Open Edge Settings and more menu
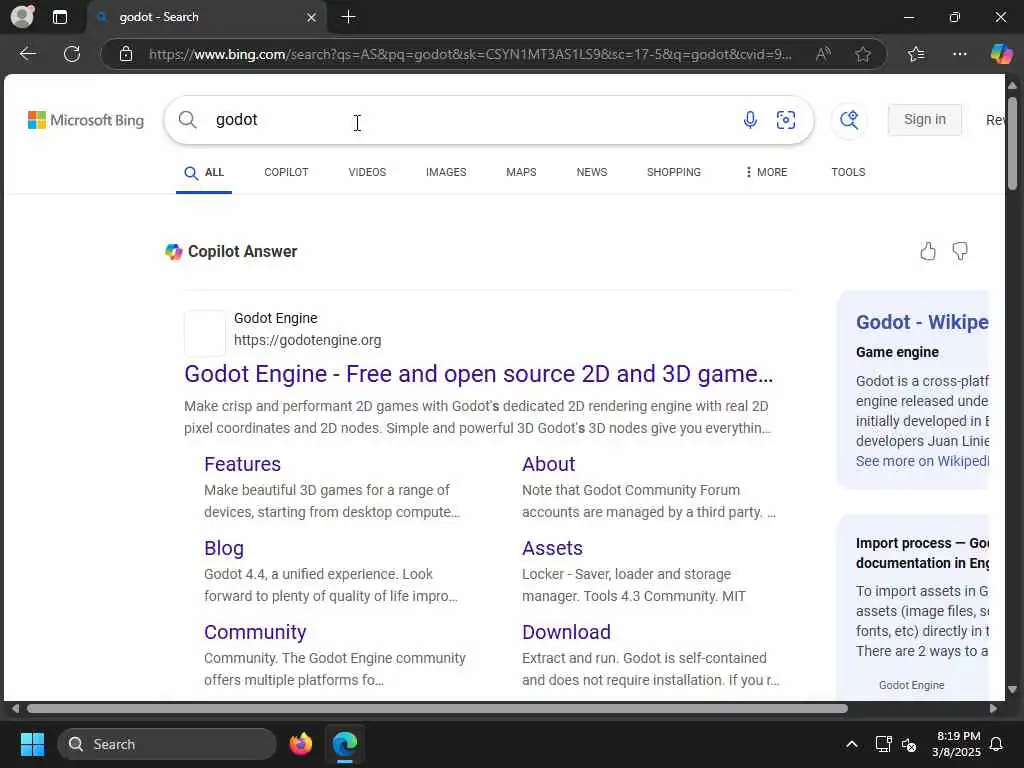Screen dimensions: 1024x768 pyautogui.click(x=959, y=54)
